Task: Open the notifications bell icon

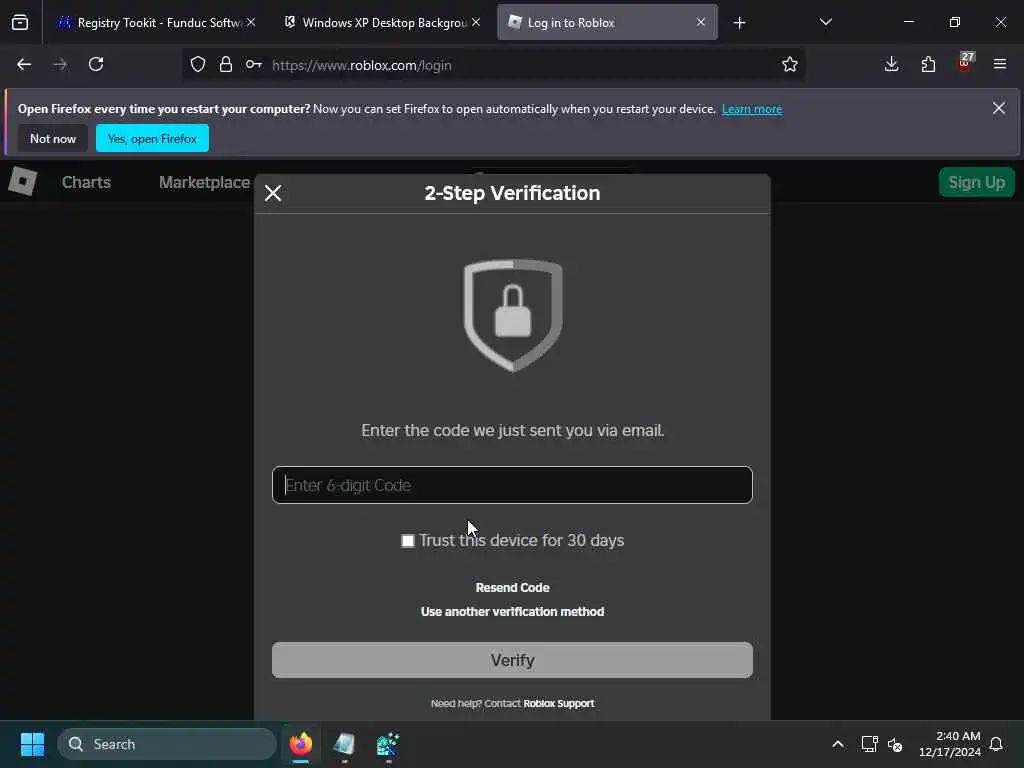Action: click(996, 744)
